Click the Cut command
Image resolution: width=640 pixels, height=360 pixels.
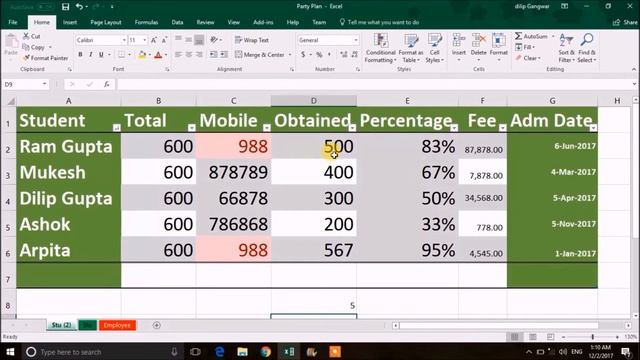(x=32, y=36)
